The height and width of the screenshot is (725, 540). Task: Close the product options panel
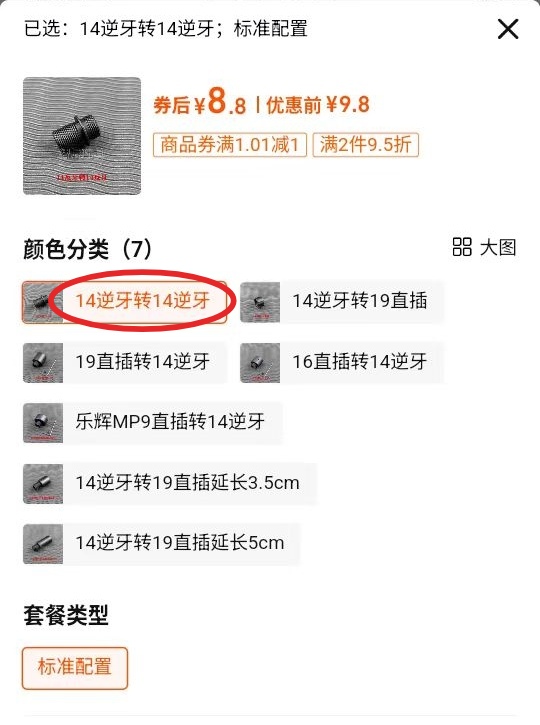coord(508,30)
